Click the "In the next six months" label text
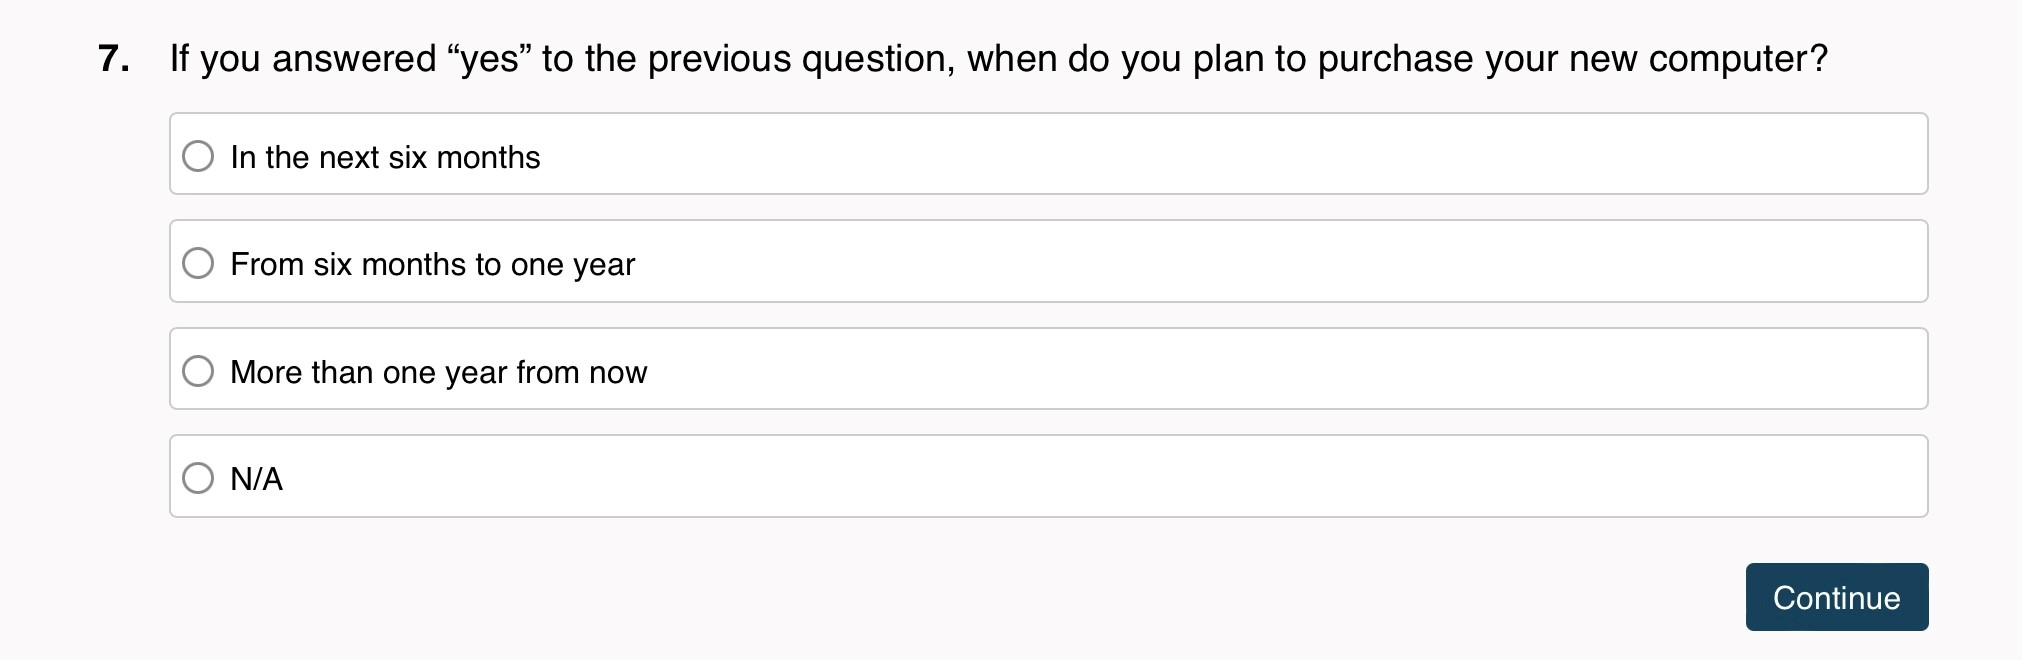Image resolution: width=2022 pixels, height=660 pixels. coord(385,157)
